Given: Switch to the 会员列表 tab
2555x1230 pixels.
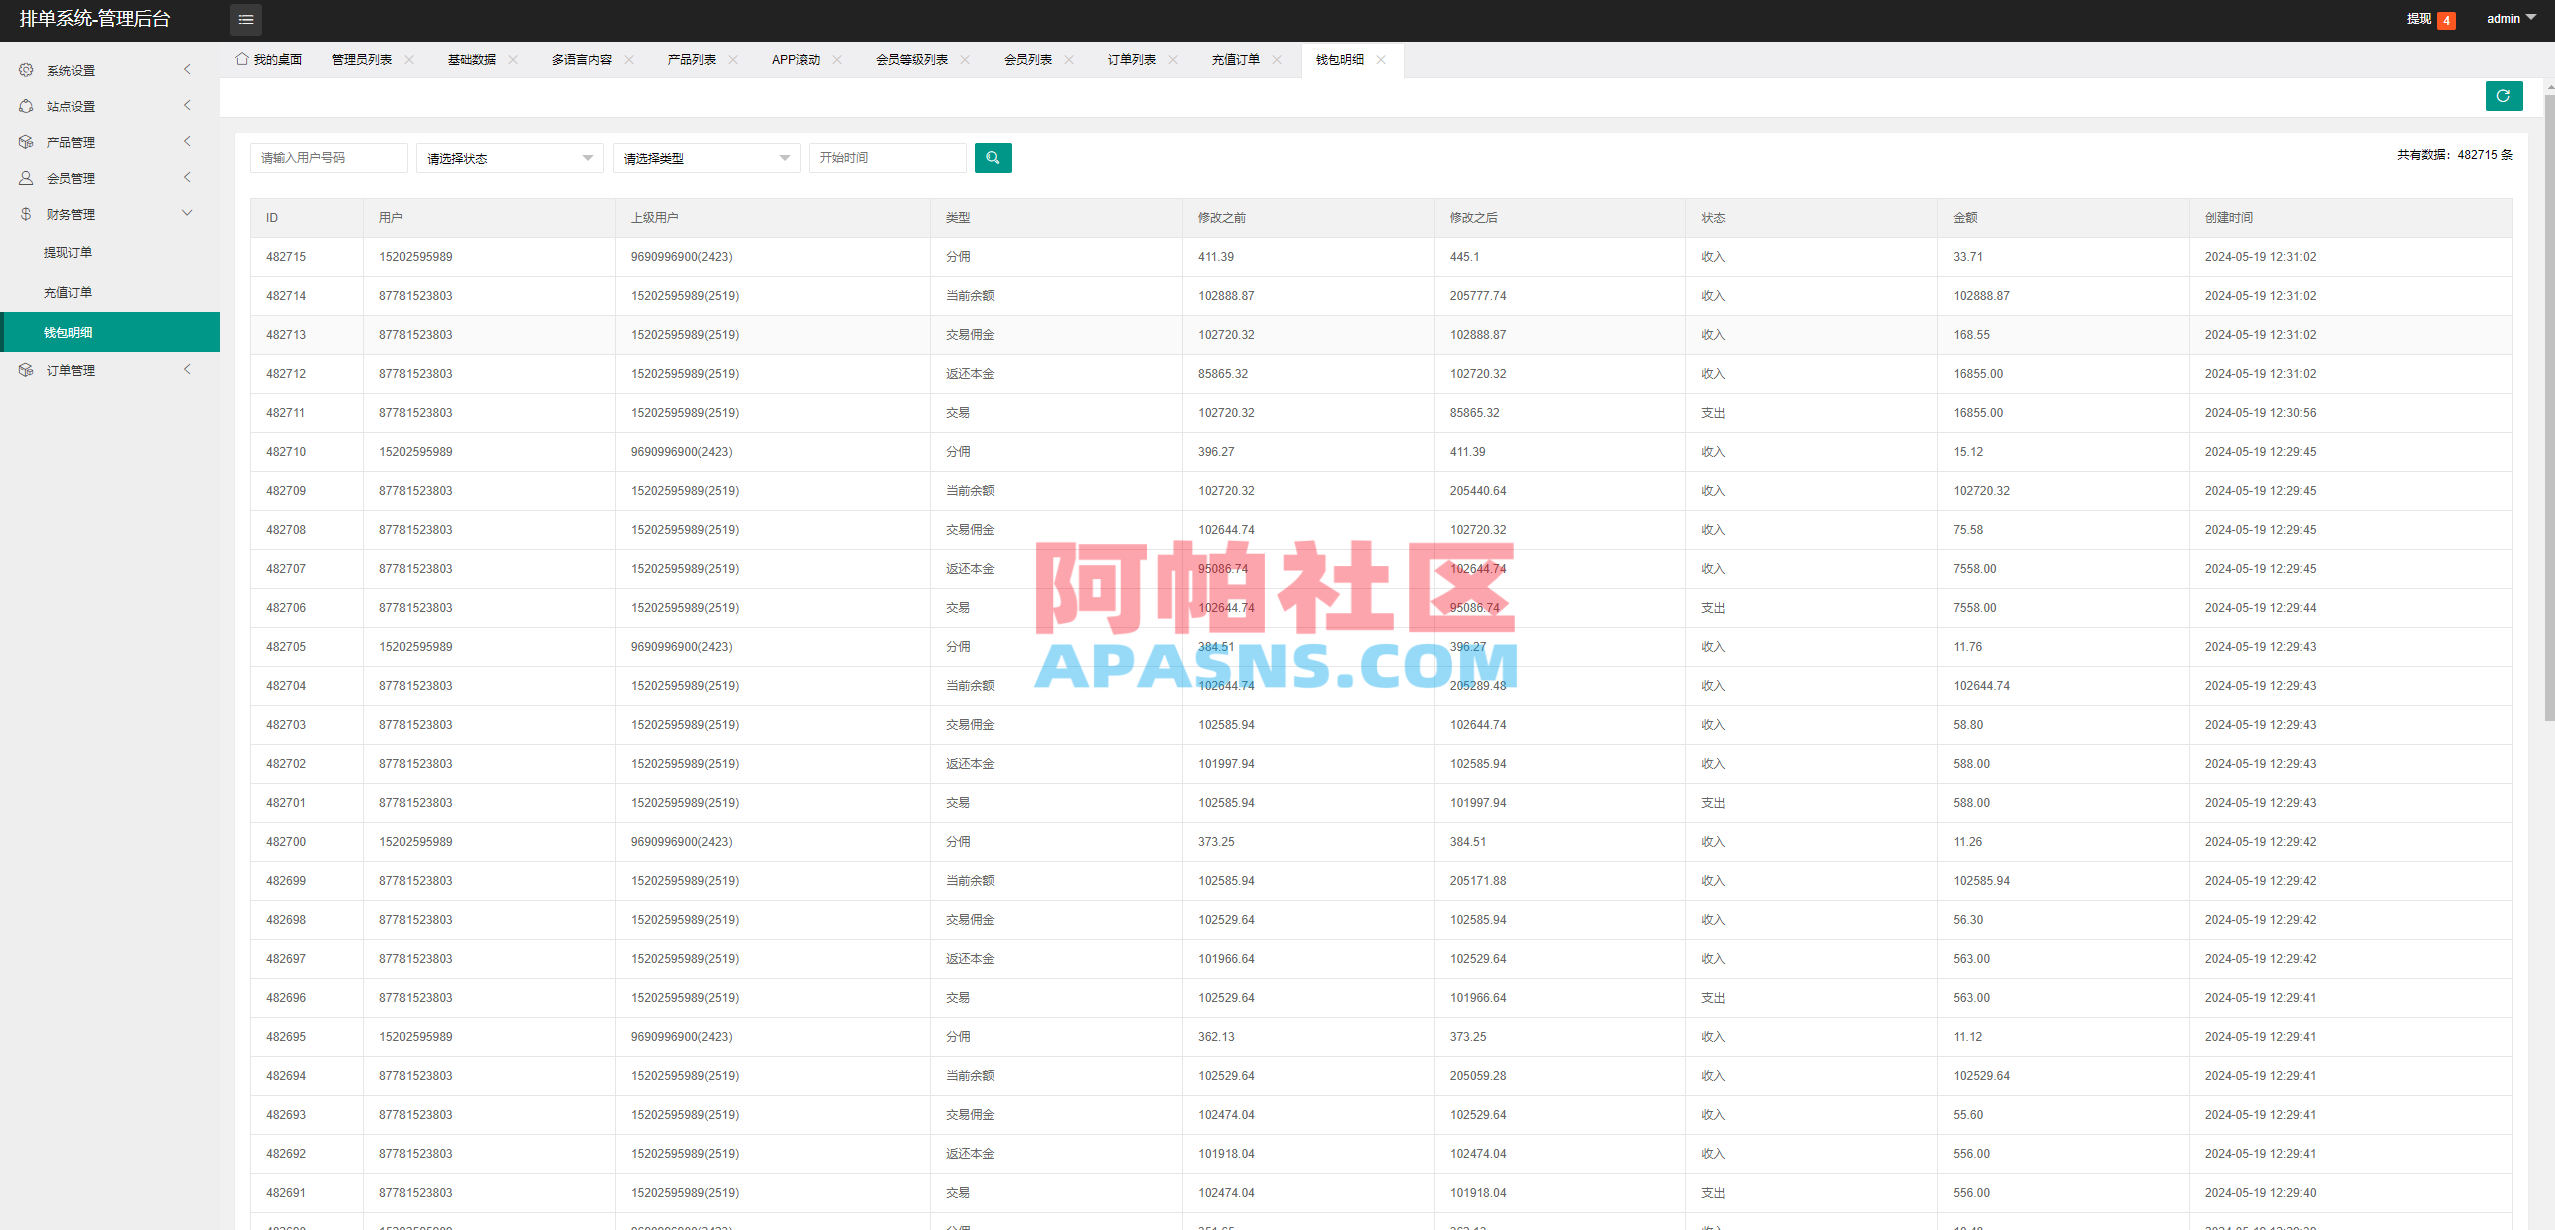Looking at the screenshot, I should point(1028,59).
